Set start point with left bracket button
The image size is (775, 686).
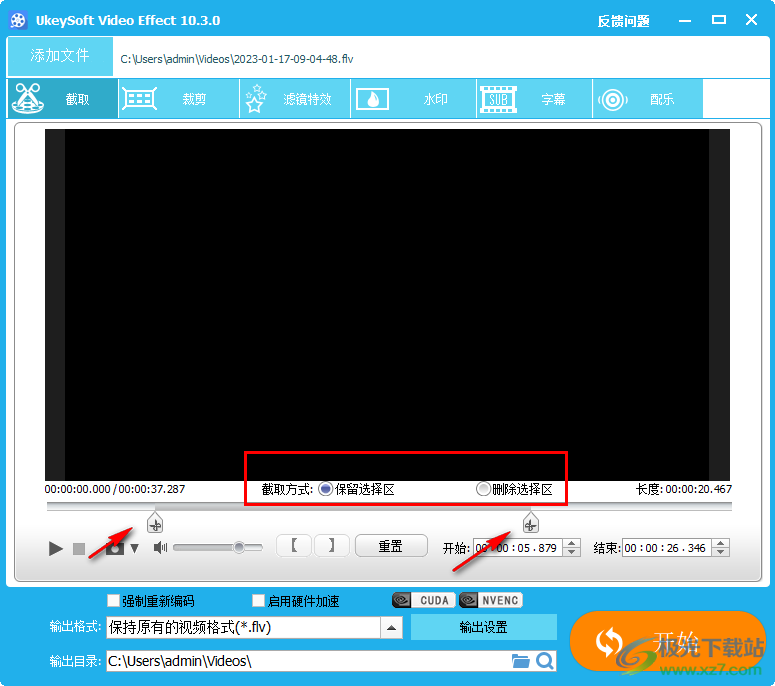[x=294, y=546]
